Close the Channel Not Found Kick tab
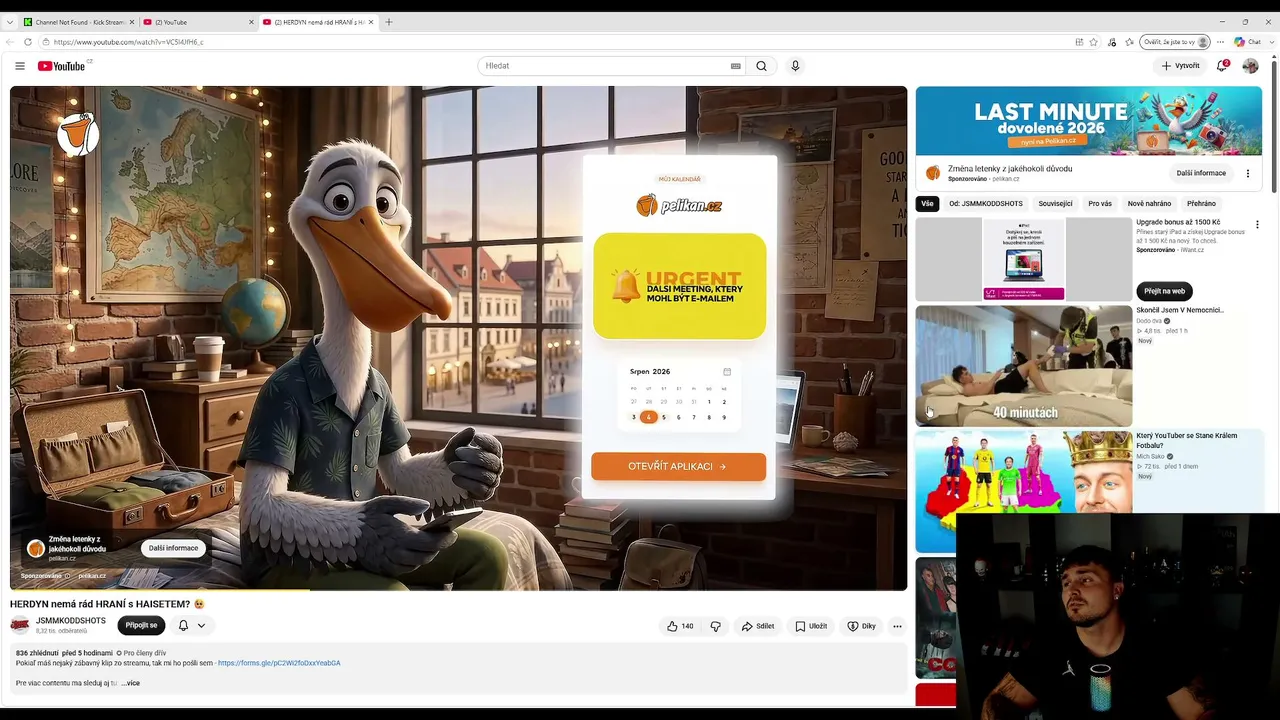1280x720 pixels. click(x=131, y=22)
